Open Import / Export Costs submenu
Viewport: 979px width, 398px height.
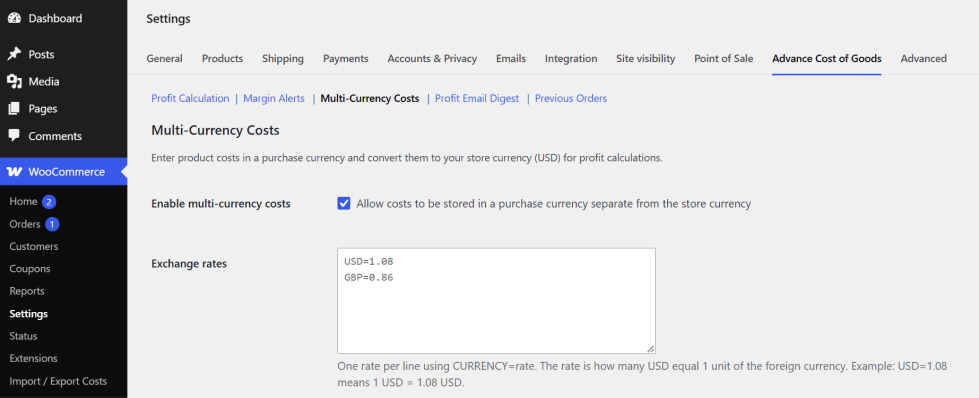tap(58, 381)
